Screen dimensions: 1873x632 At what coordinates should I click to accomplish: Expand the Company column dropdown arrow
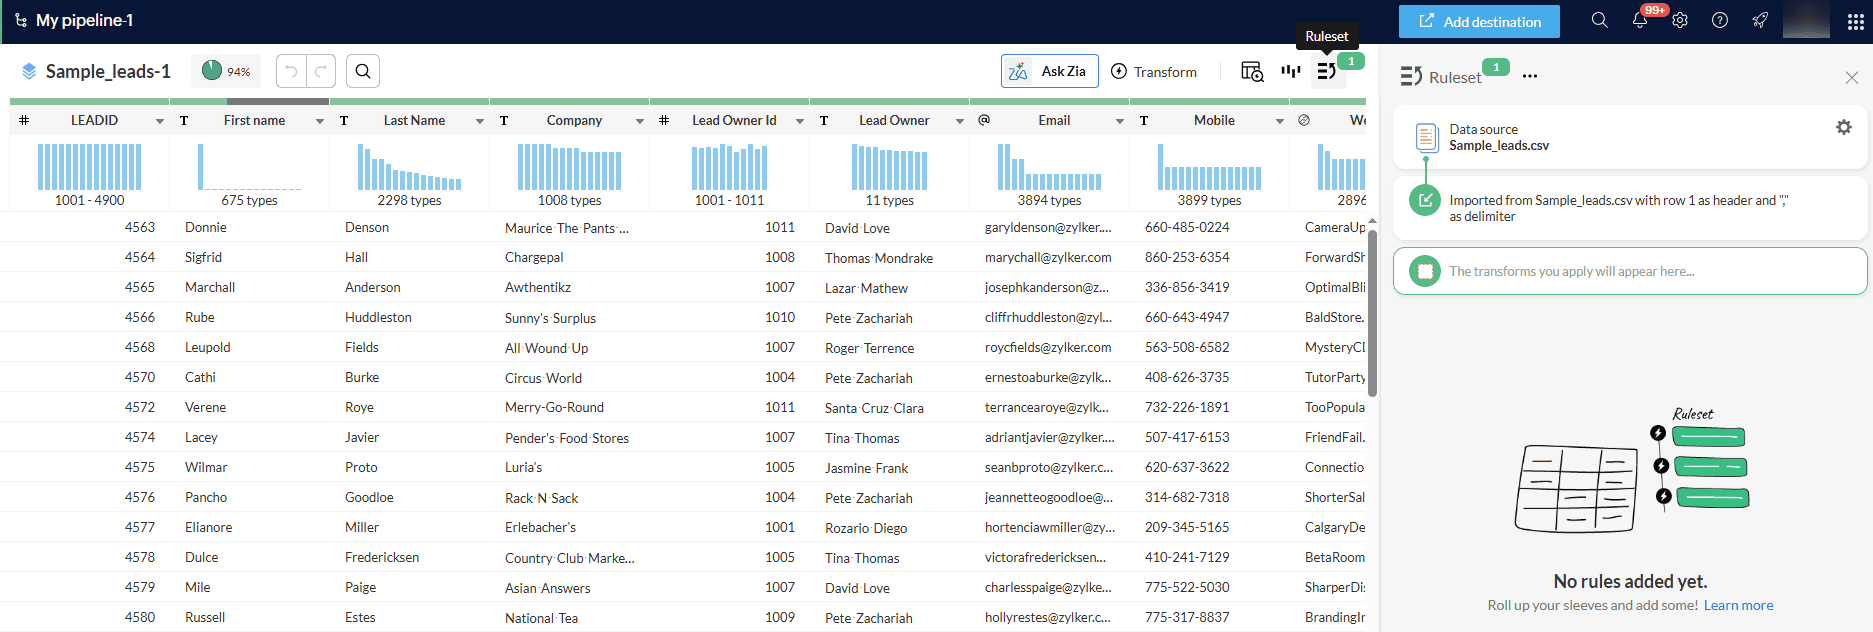(x=639, y=121)
